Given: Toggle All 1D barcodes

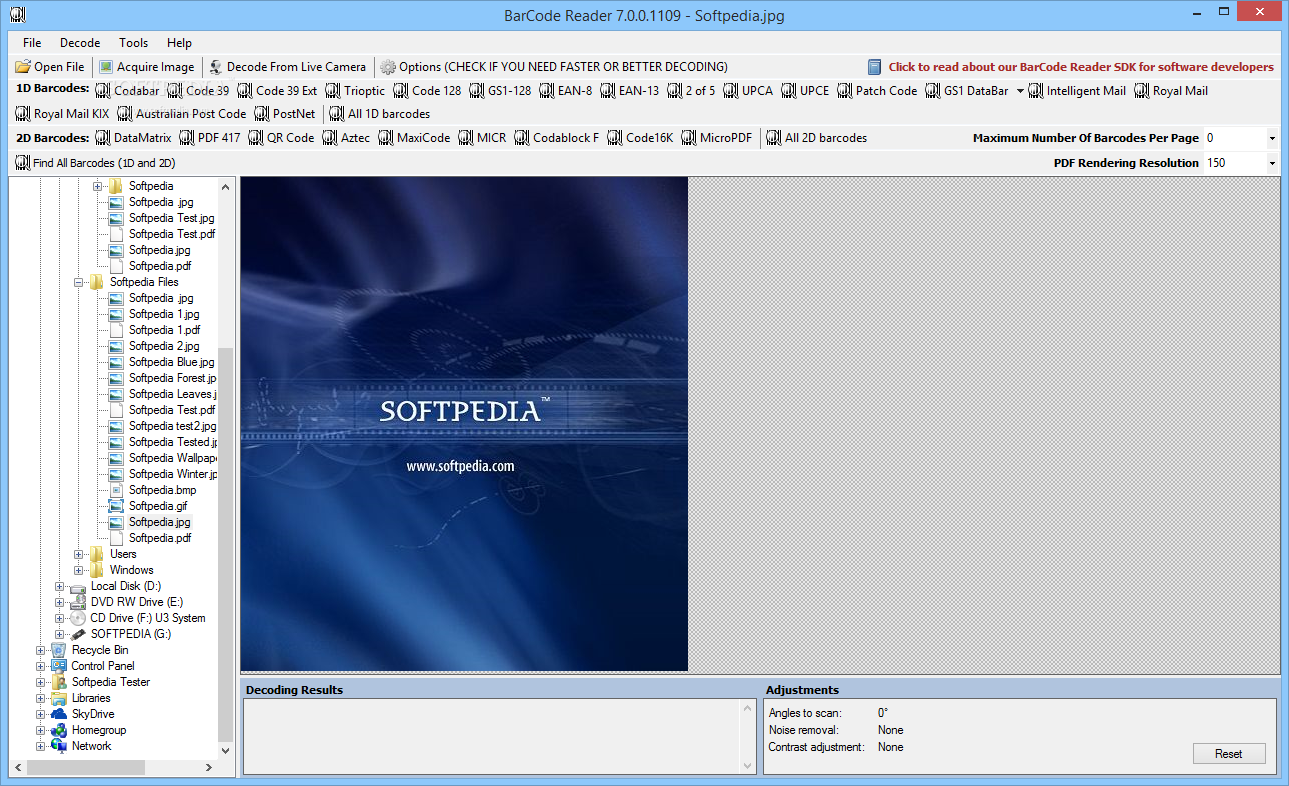Looking at the screenshot, I should [380, 113].
